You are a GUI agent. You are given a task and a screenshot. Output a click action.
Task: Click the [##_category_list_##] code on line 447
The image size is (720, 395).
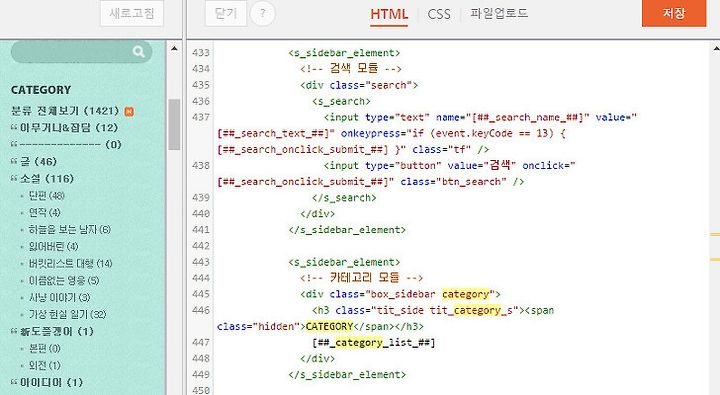tap(373, 342)
